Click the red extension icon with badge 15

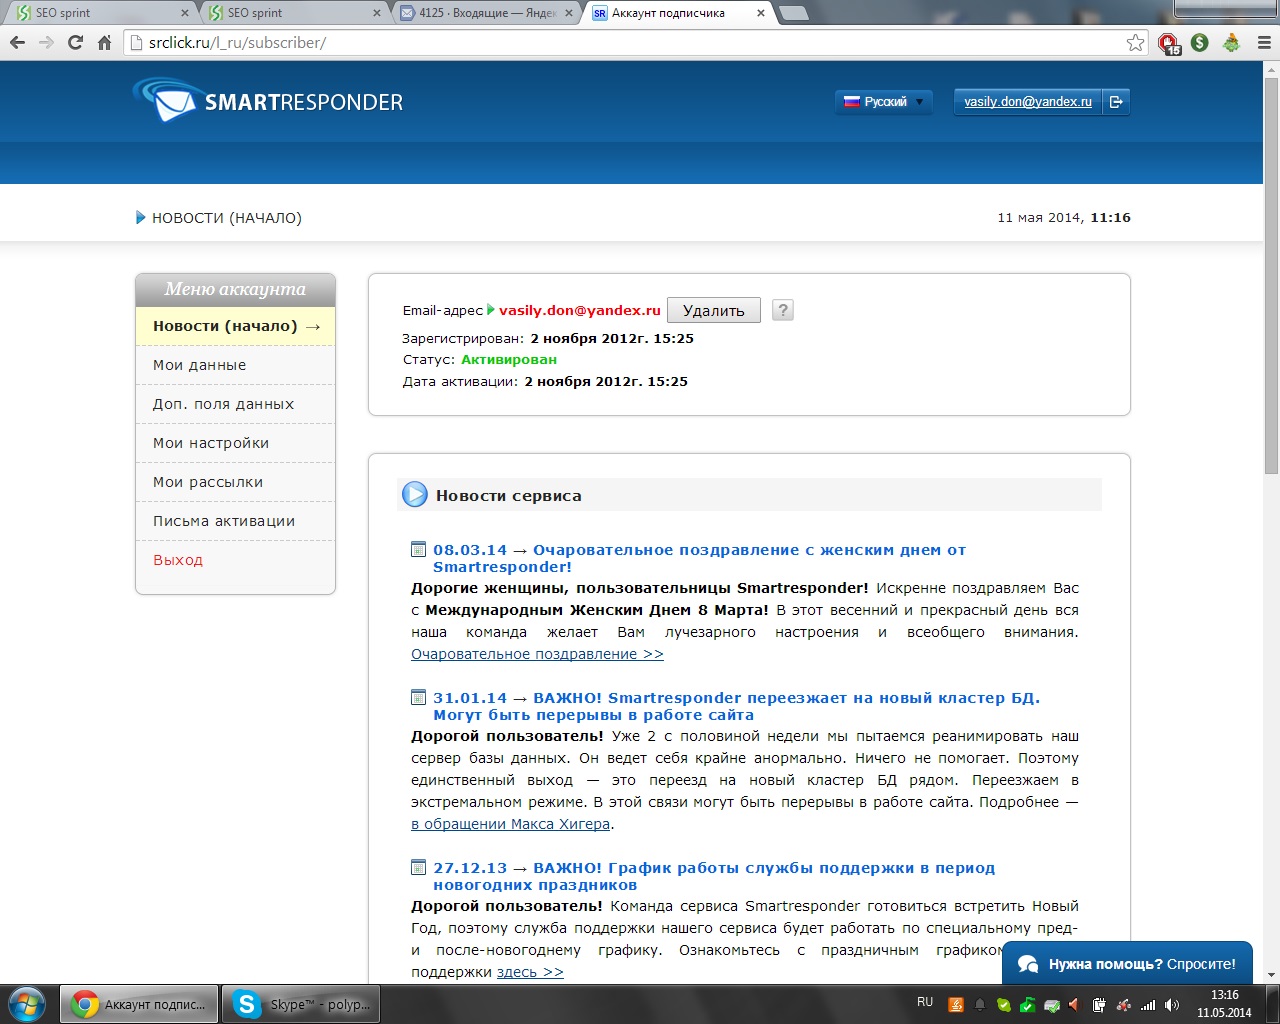1169,43
